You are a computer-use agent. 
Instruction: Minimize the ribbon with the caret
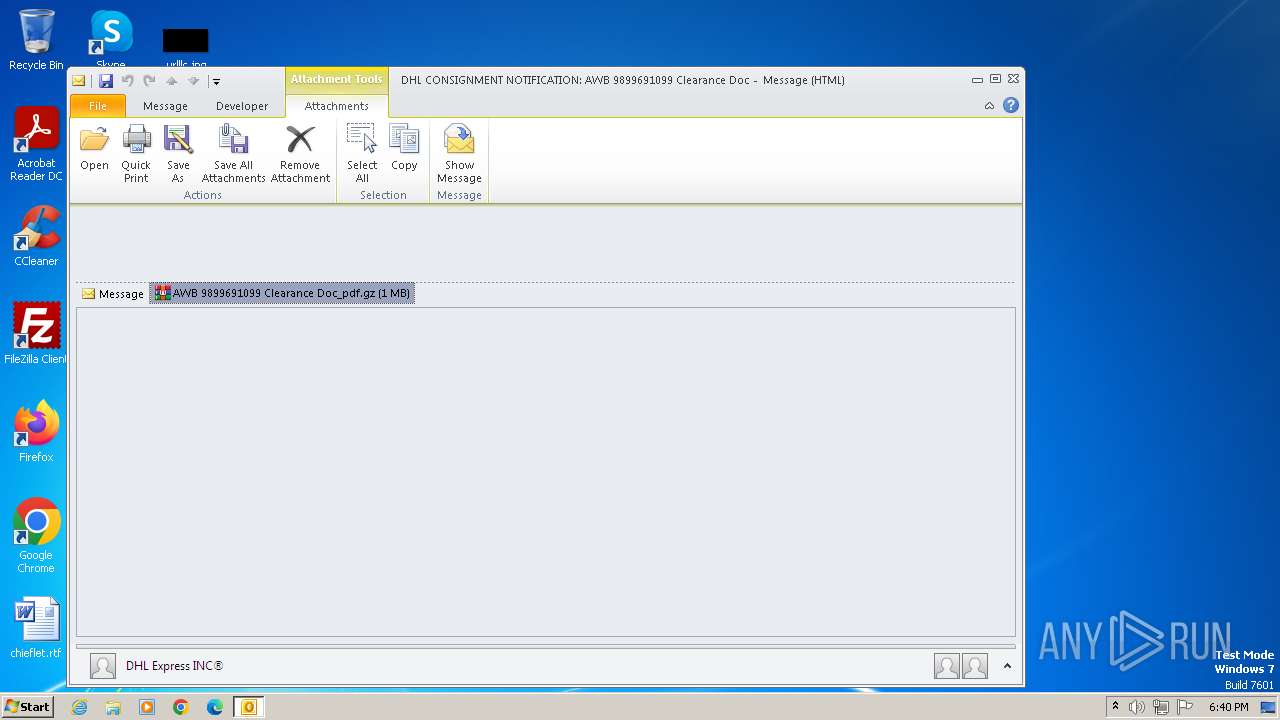tap(989, 105)
